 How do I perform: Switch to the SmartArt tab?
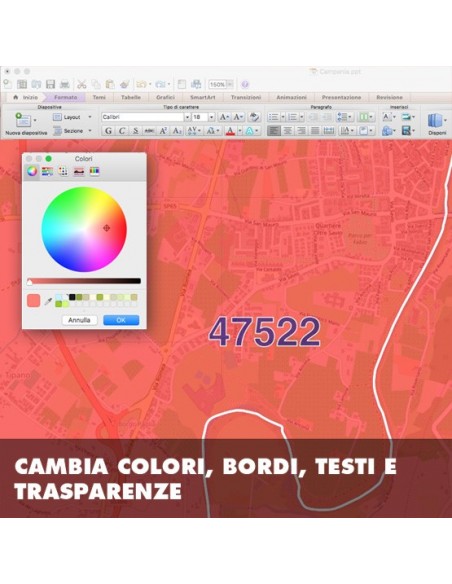pos(203,97)
